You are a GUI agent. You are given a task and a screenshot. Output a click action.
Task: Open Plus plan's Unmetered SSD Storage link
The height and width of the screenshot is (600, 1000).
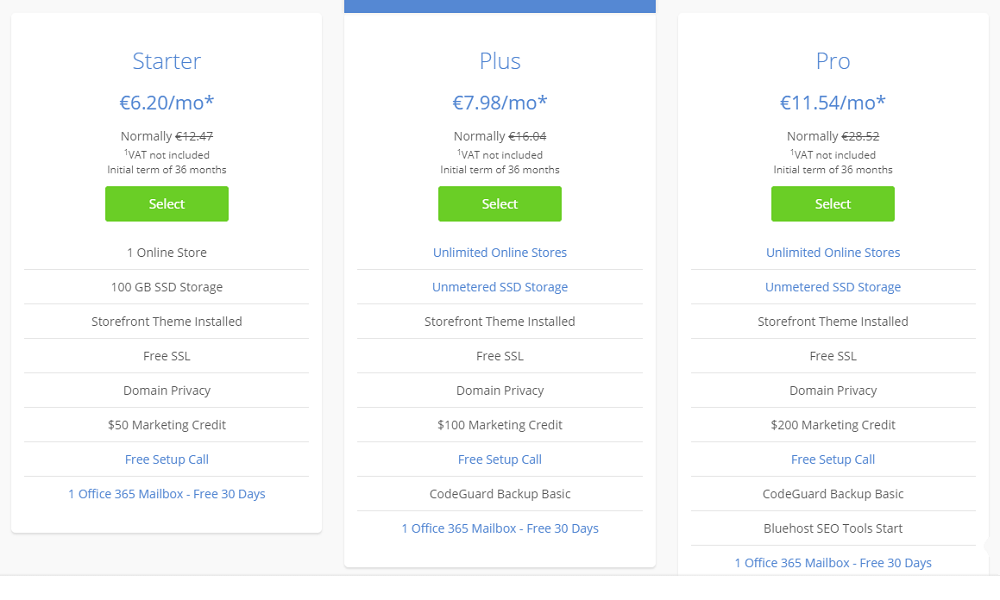(x=500, y=287)
